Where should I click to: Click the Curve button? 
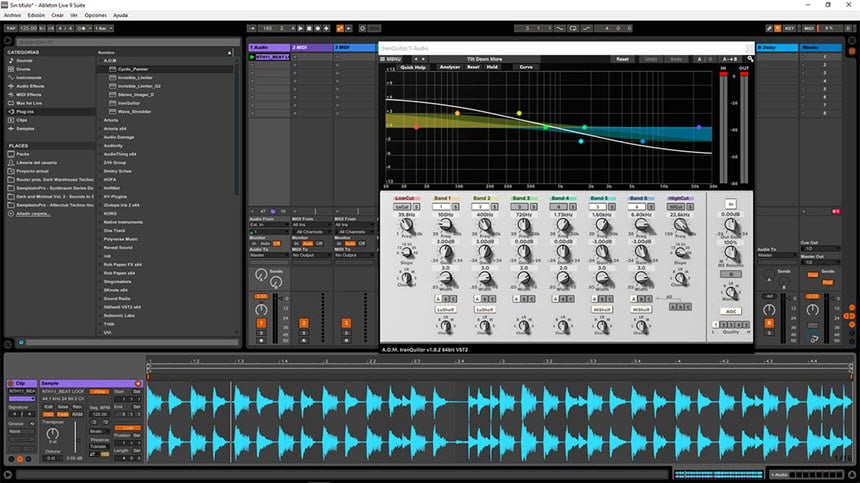point(526,67)
